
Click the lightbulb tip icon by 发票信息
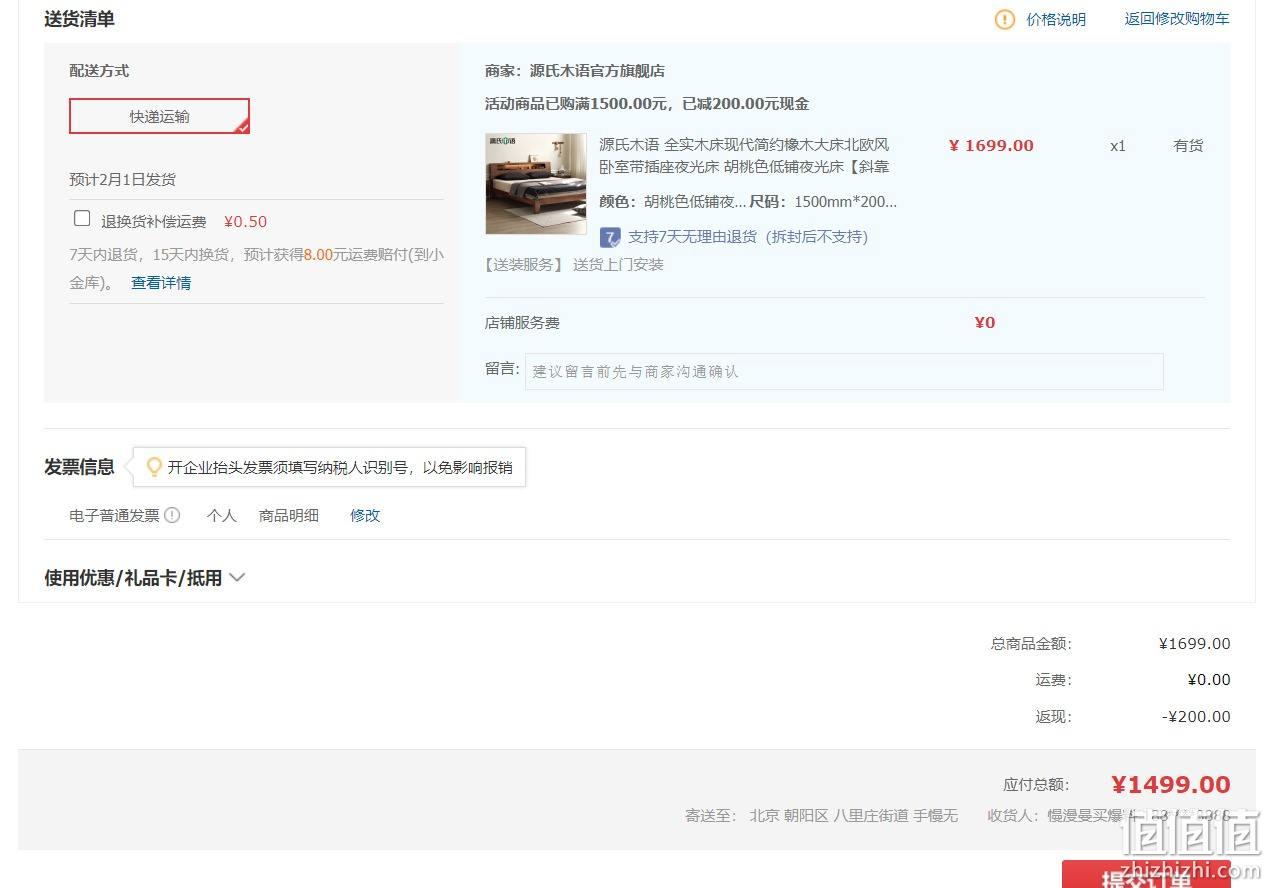[x=154, y=467]
